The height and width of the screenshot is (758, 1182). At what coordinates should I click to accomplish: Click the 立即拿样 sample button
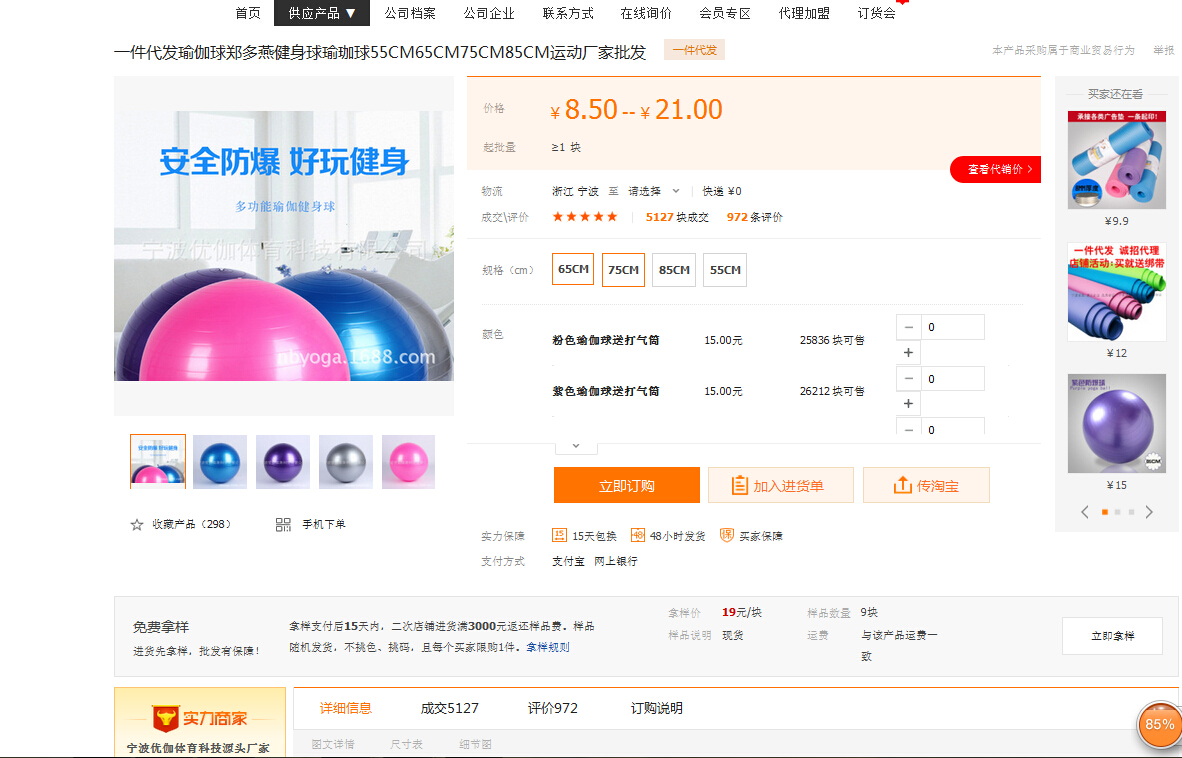[1112, 636]
